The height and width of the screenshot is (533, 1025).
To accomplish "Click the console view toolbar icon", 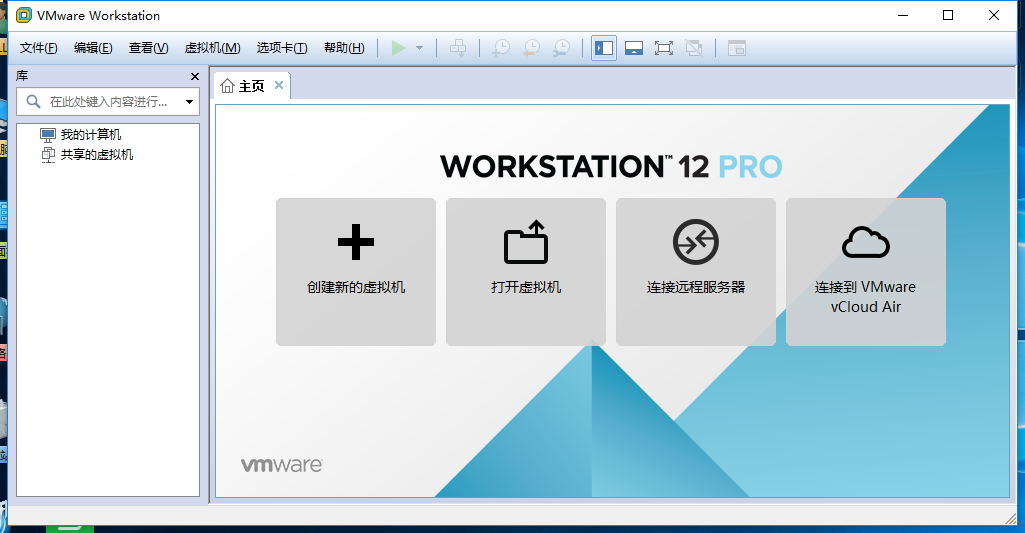I will click(x=737, y=48).
